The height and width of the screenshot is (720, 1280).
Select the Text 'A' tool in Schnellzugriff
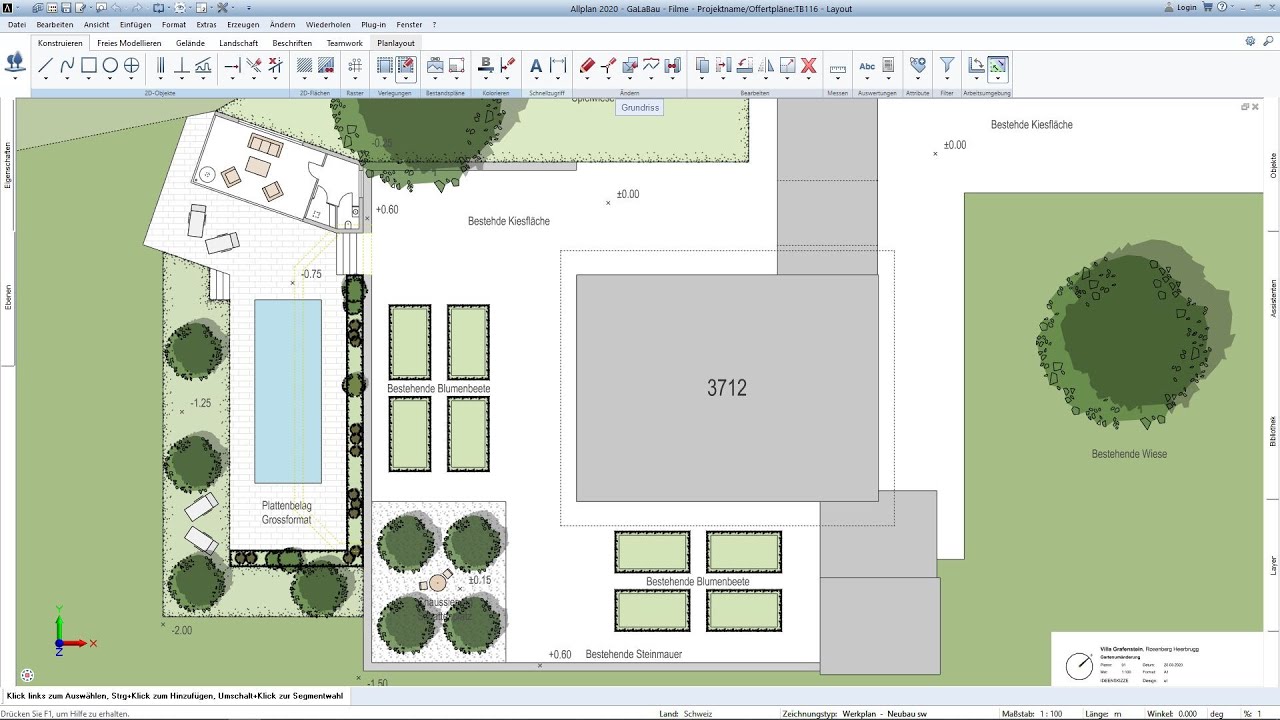click(x=535, y=66)
